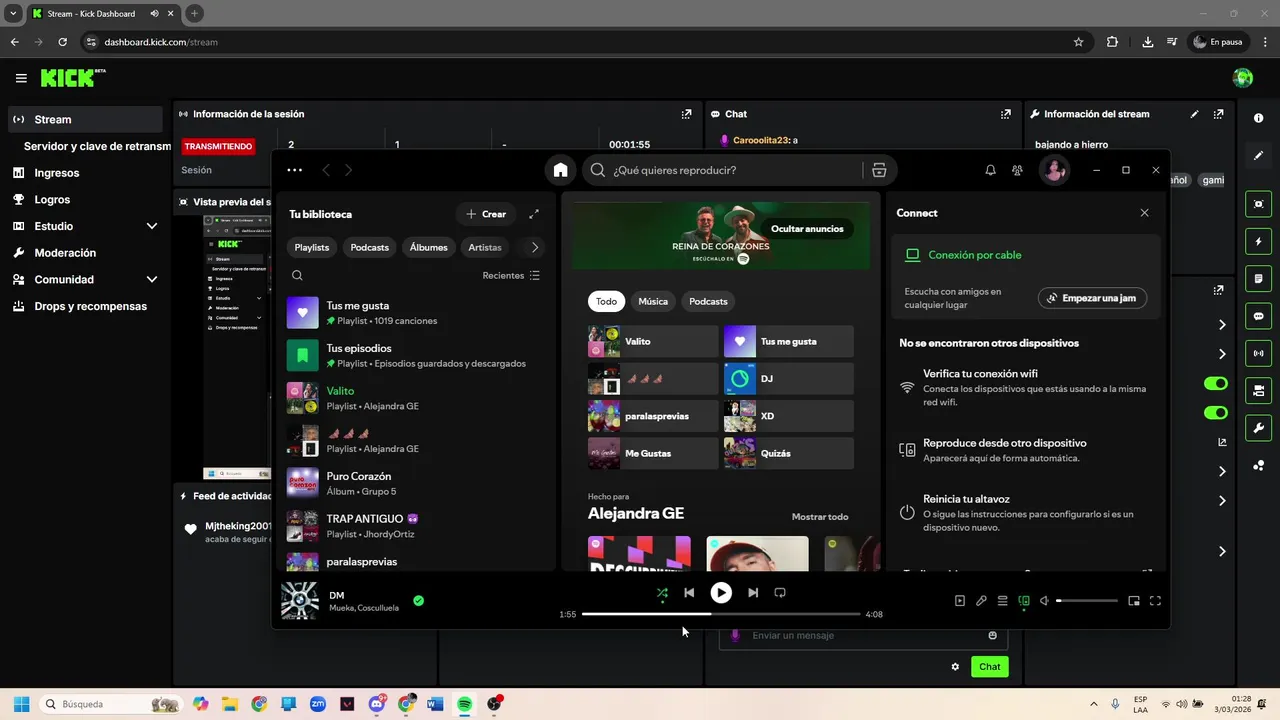Show more library filters with arrow
Viewport: 1280px width, 720px height.
[x=535, y=247]
